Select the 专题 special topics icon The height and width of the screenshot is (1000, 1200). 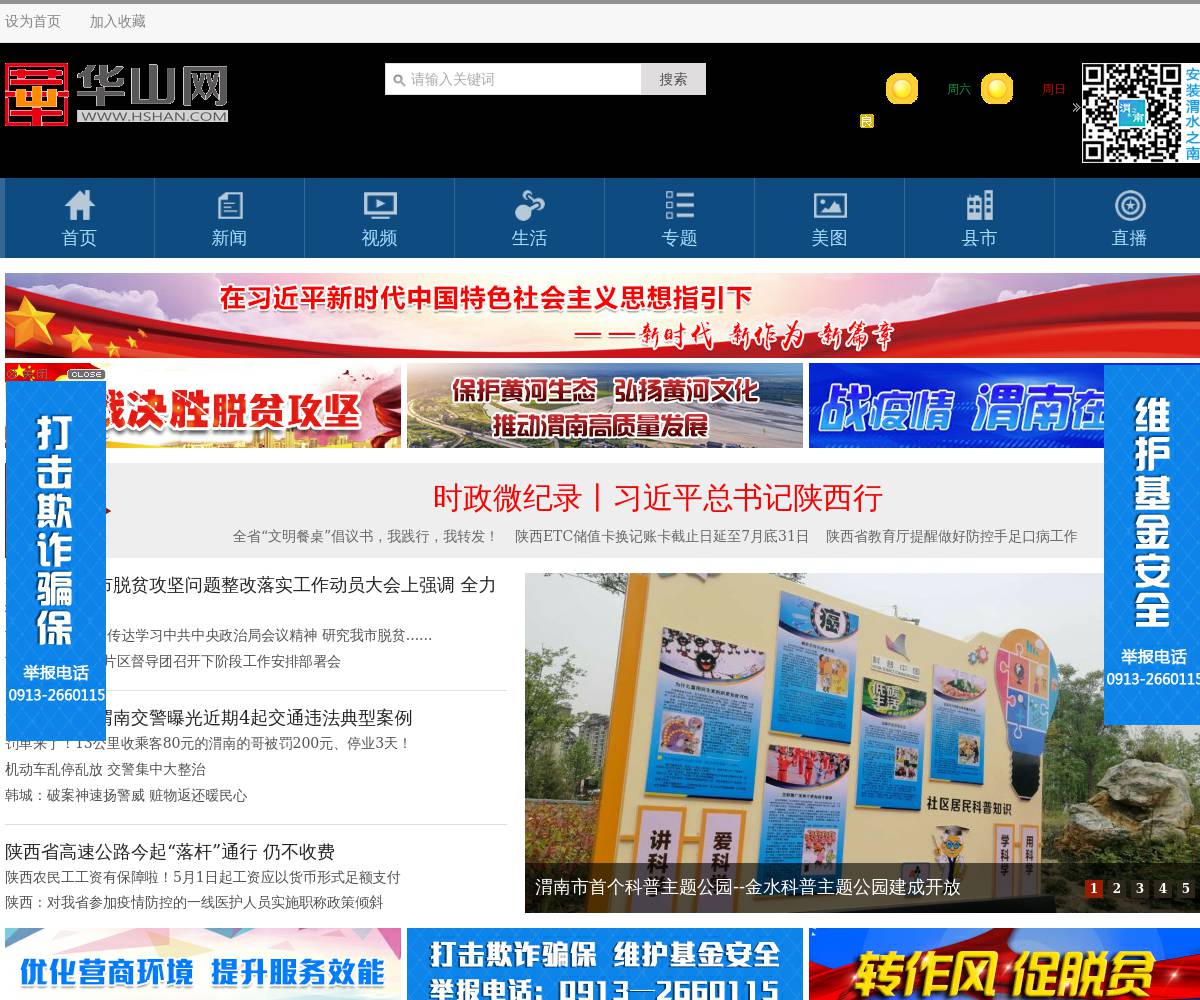coord(679,218)
